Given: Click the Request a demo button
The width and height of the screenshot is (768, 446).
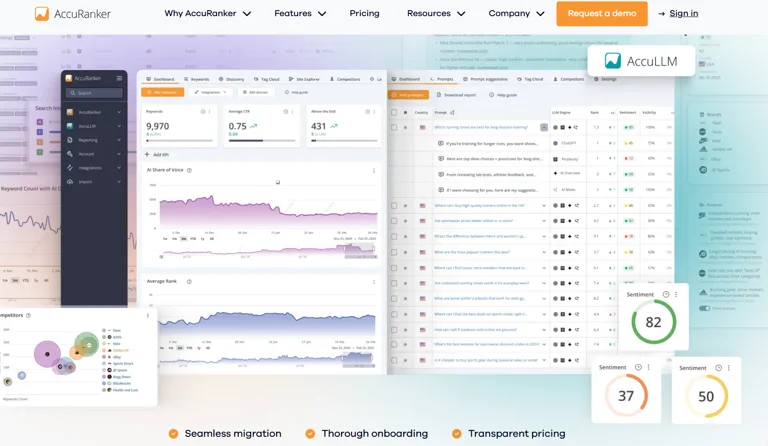Looking at the screenshot, I should point(601,14).
